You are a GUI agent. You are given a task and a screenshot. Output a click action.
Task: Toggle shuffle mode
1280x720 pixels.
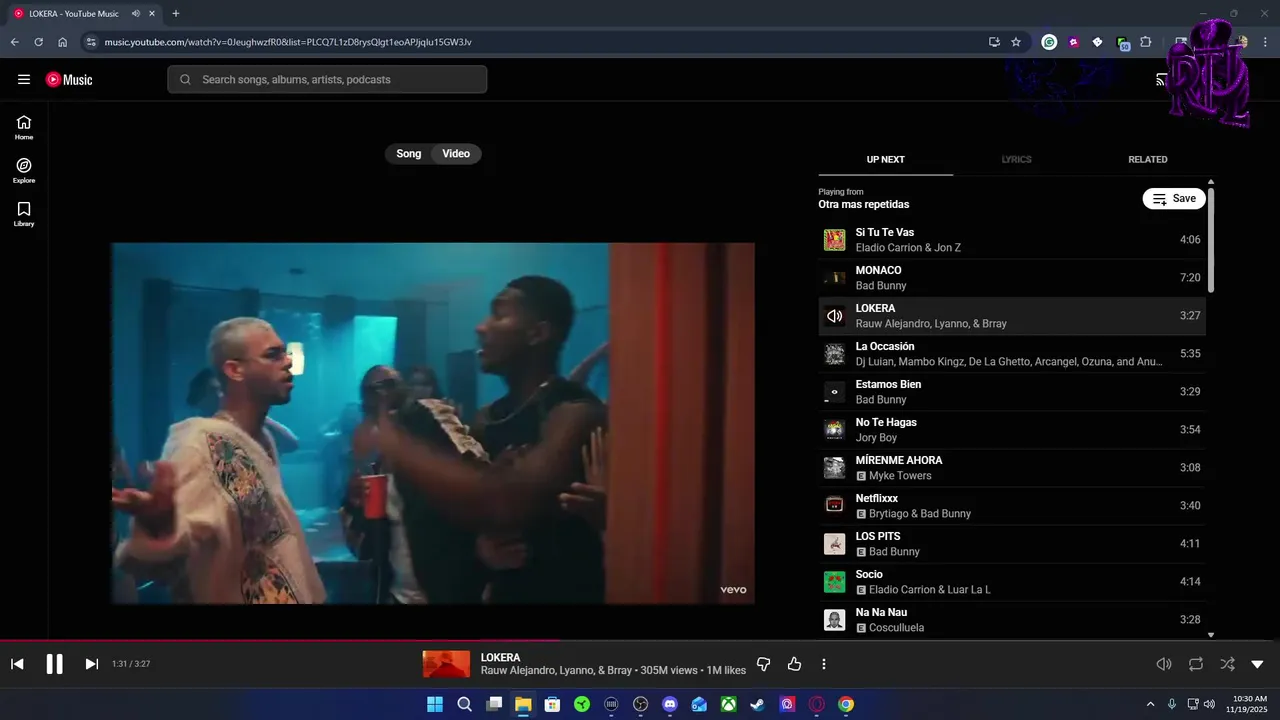[x=1227, y=664]
